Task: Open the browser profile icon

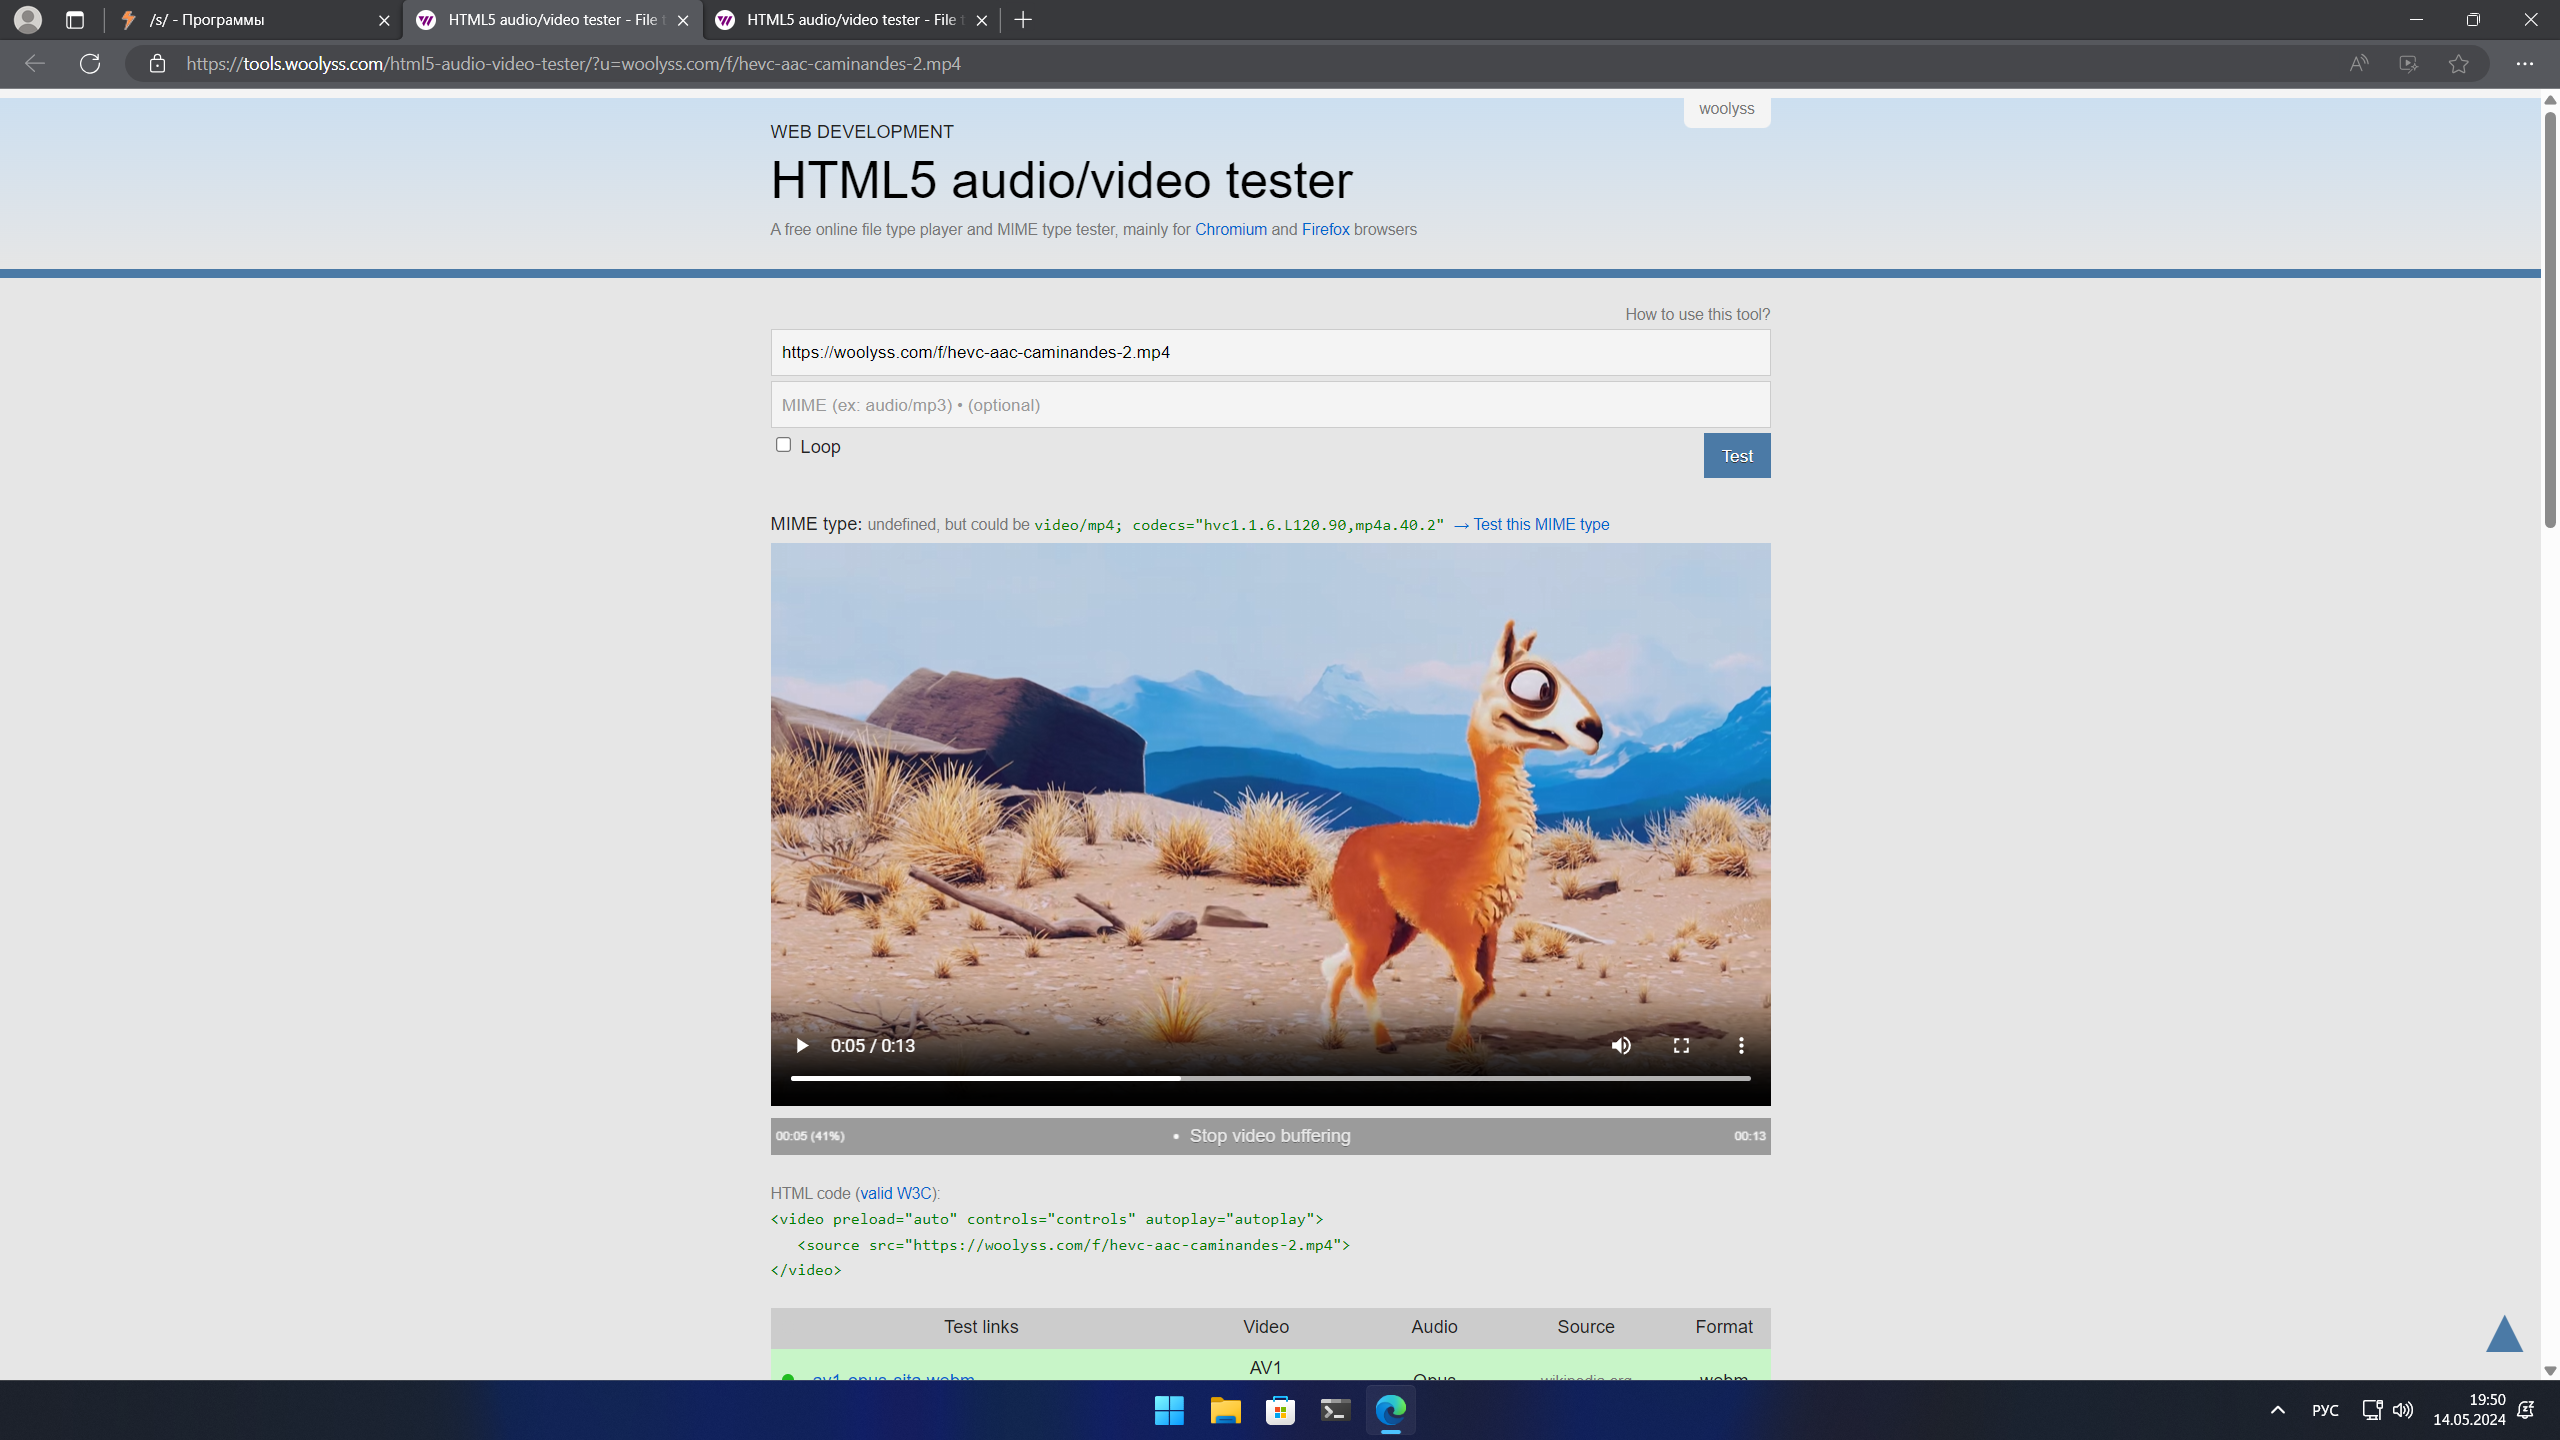Action: tap(27, 19)
